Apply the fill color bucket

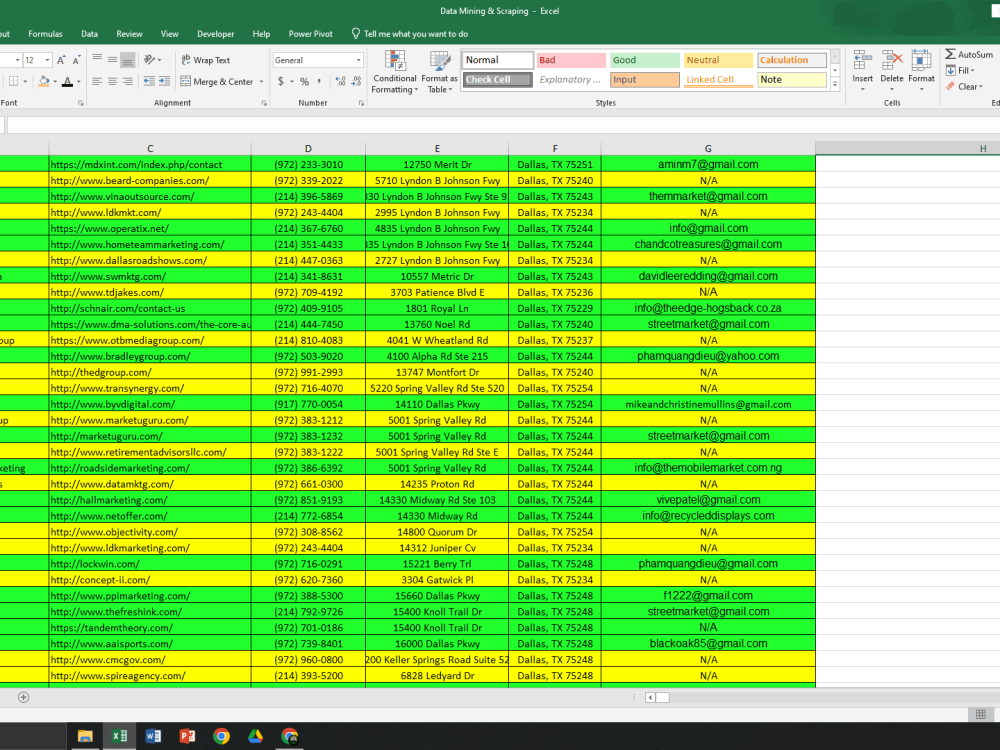pos(44,81)
